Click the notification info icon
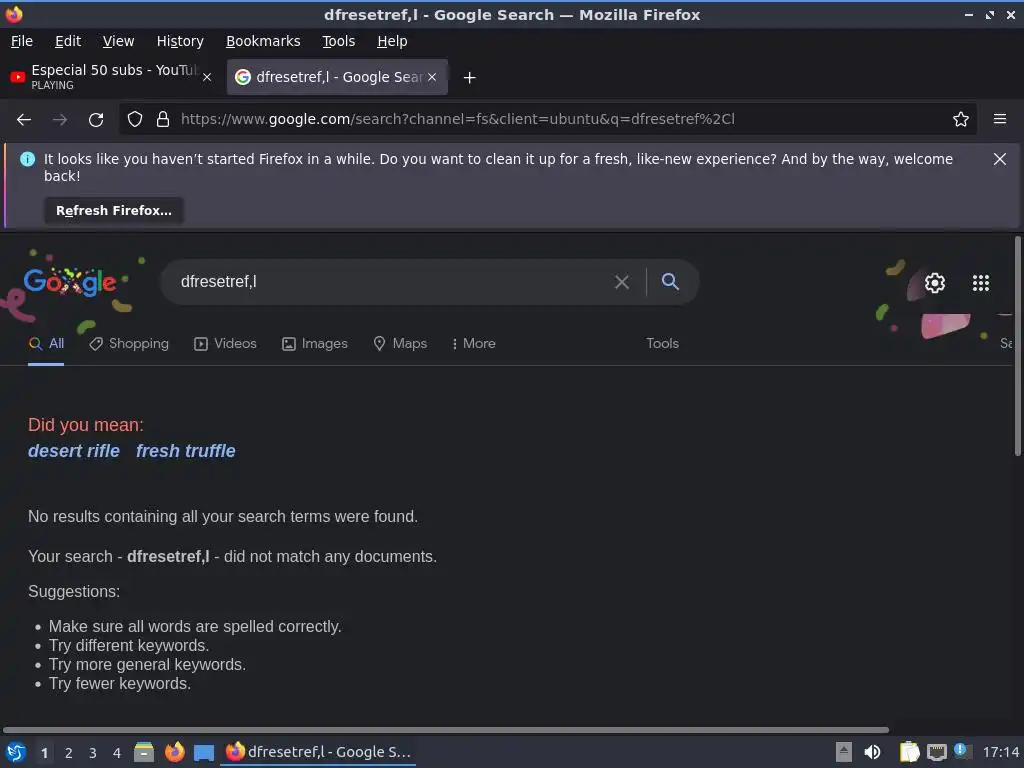The image size is (1024, 768). tap(27, 159)
